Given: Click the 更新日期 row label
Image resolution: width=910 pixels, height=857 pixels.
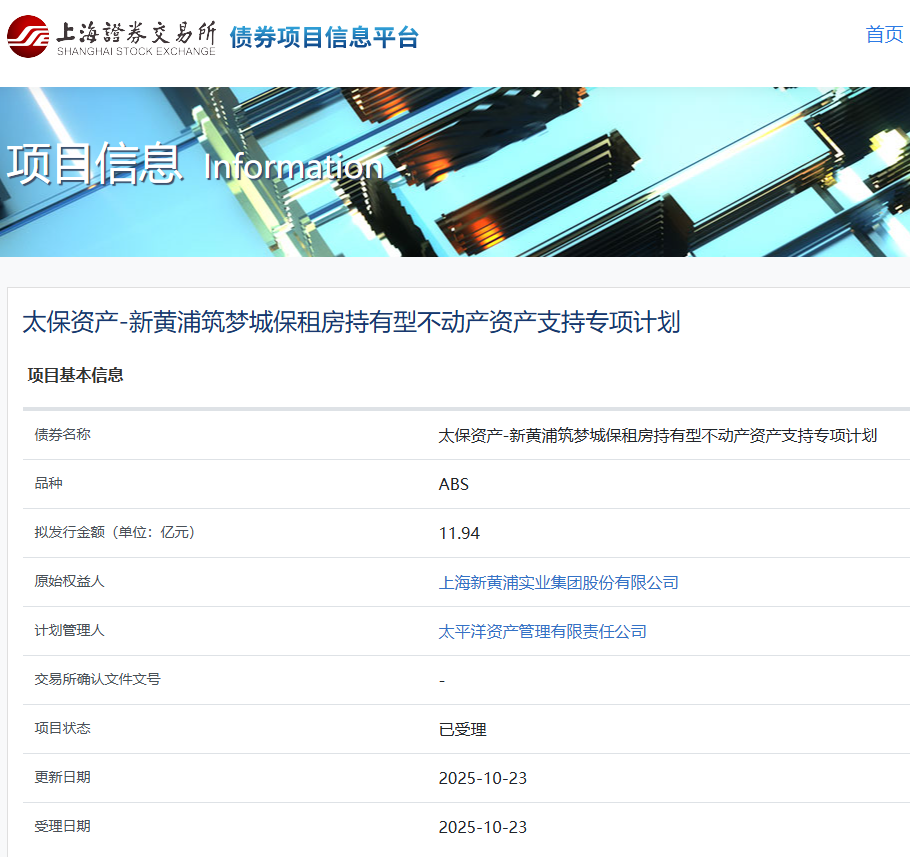Looking at the screenshot, I should 62,777.
